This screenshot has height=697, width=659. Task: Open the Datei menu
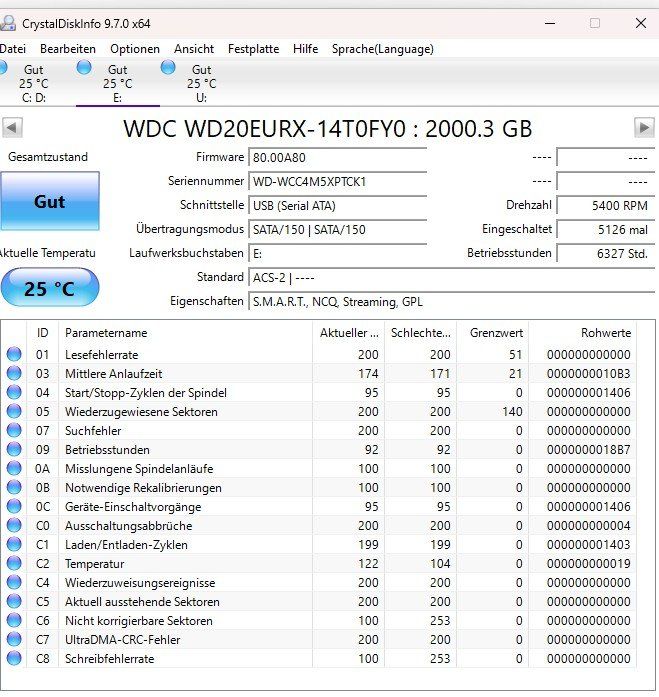[12, 49]
